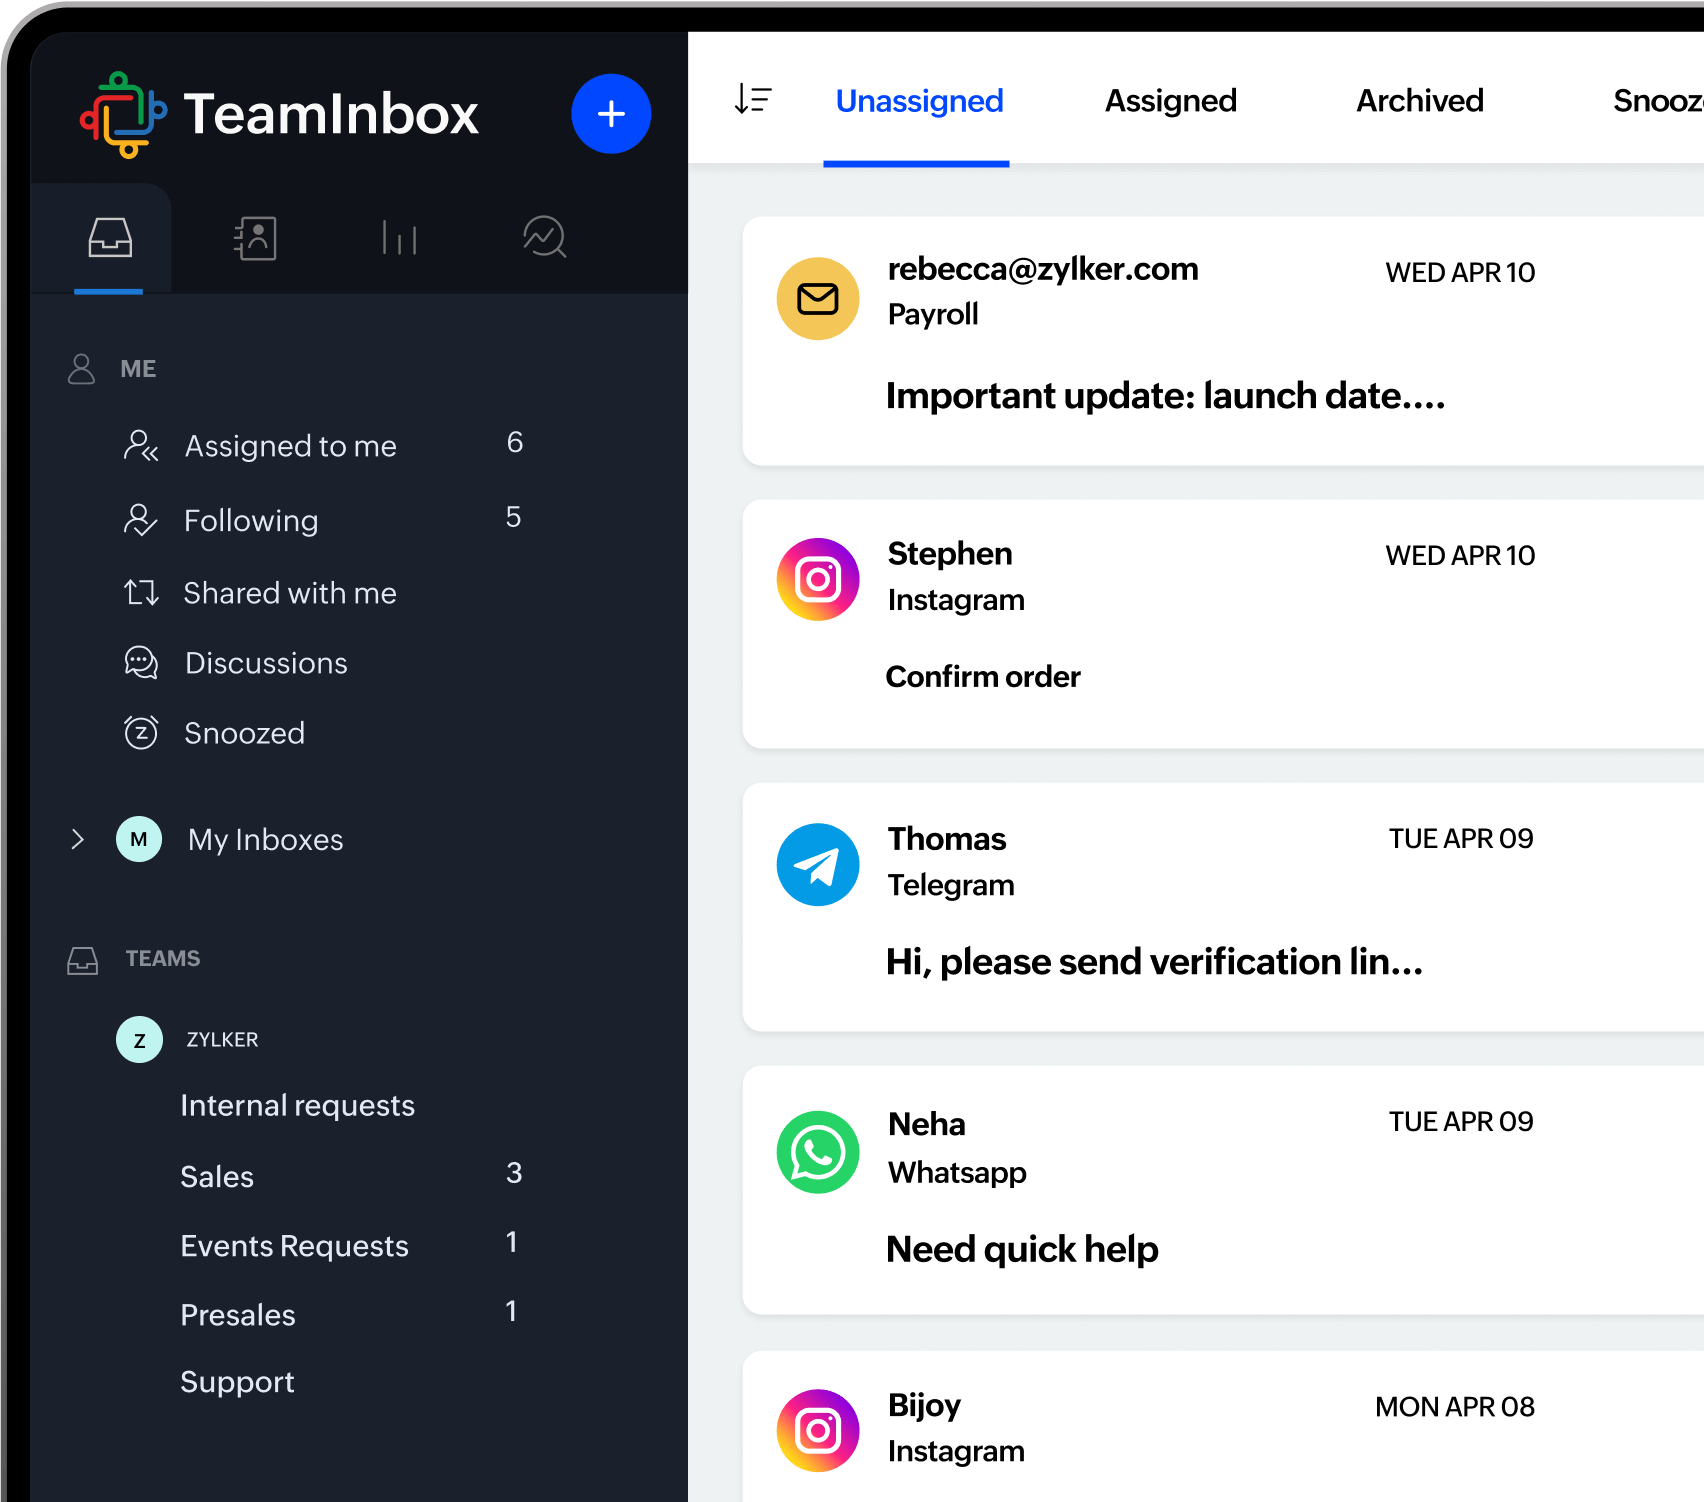Click the Assigned to me count 6
The image size is (1704, 1502).
click(515, 442)
